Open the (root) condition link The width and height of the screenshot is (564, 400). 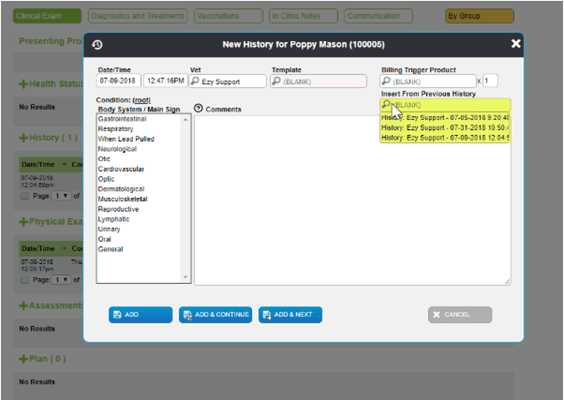coord(141,100)
